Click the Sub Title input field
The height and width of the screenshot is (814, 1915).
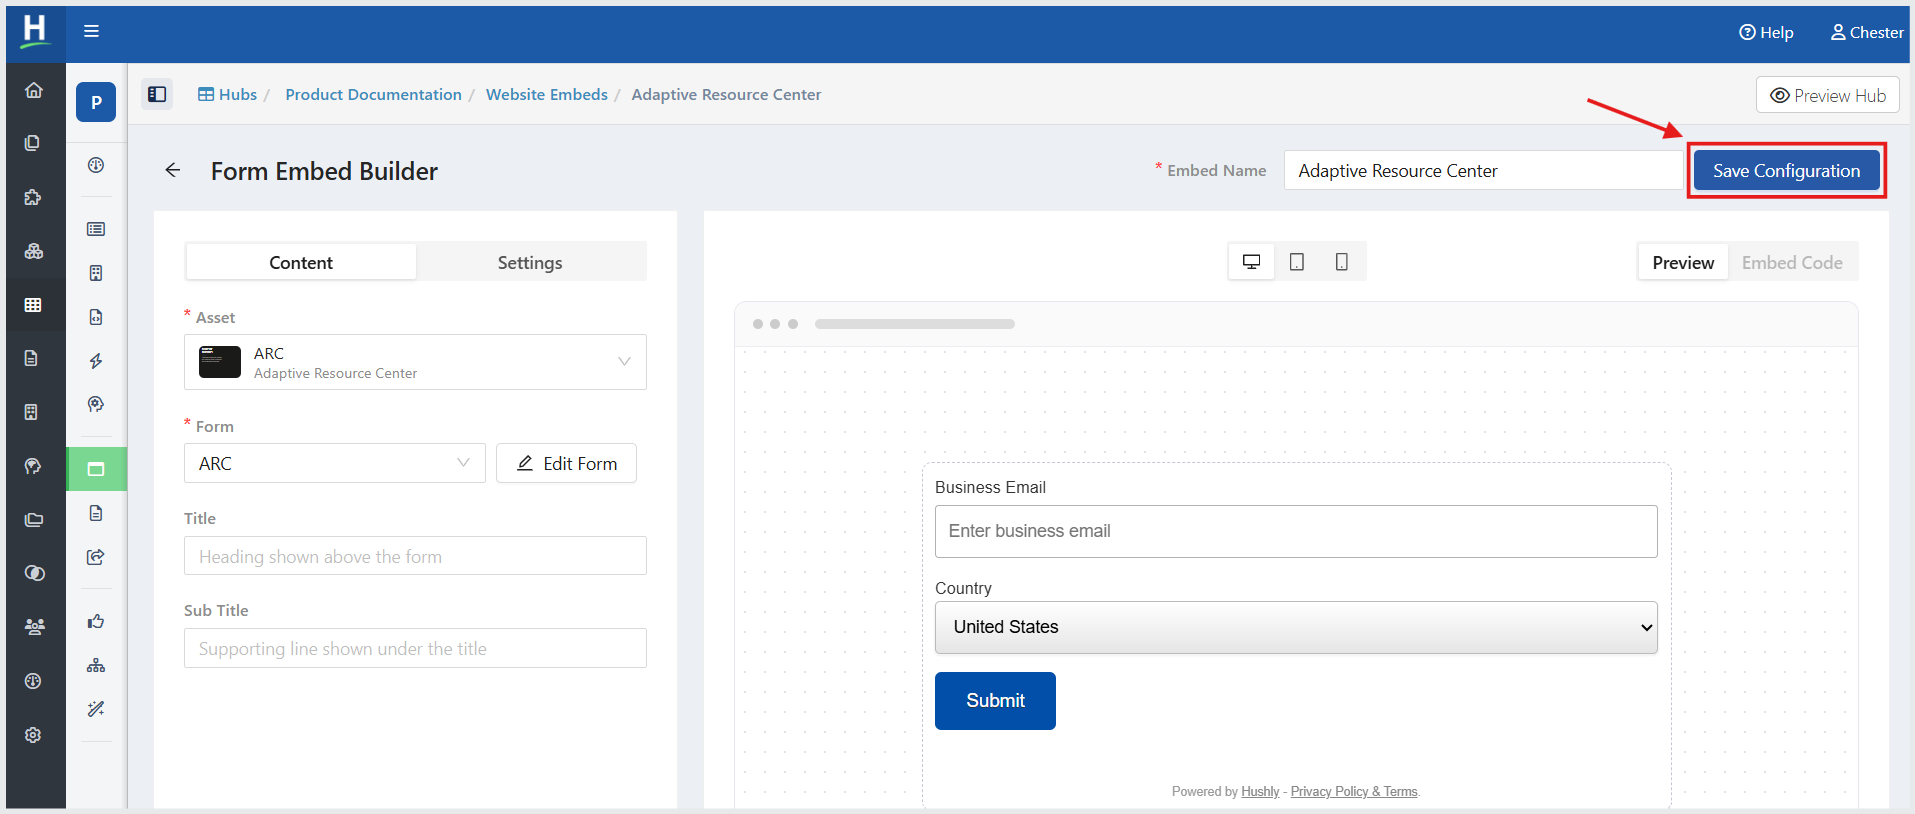click(415, 648)
